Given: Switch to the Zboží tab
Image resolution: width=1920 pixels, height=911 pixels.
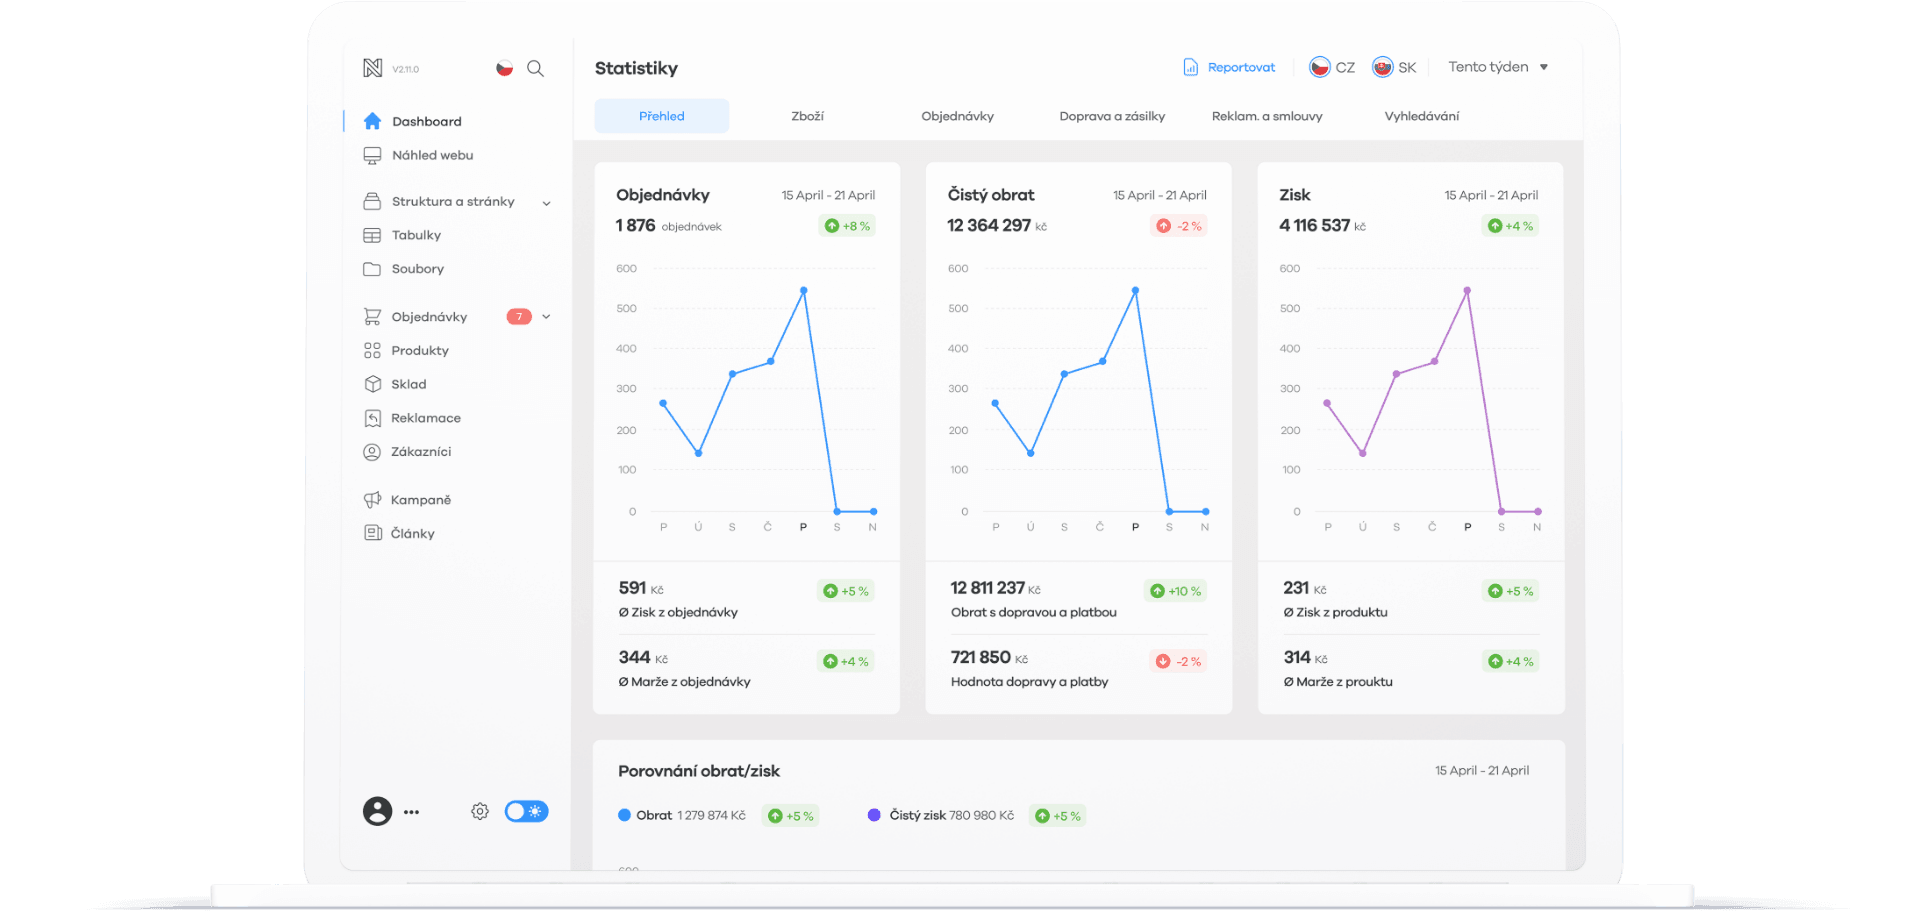Looking at the screenshot, I should click(x=807, y=116).
